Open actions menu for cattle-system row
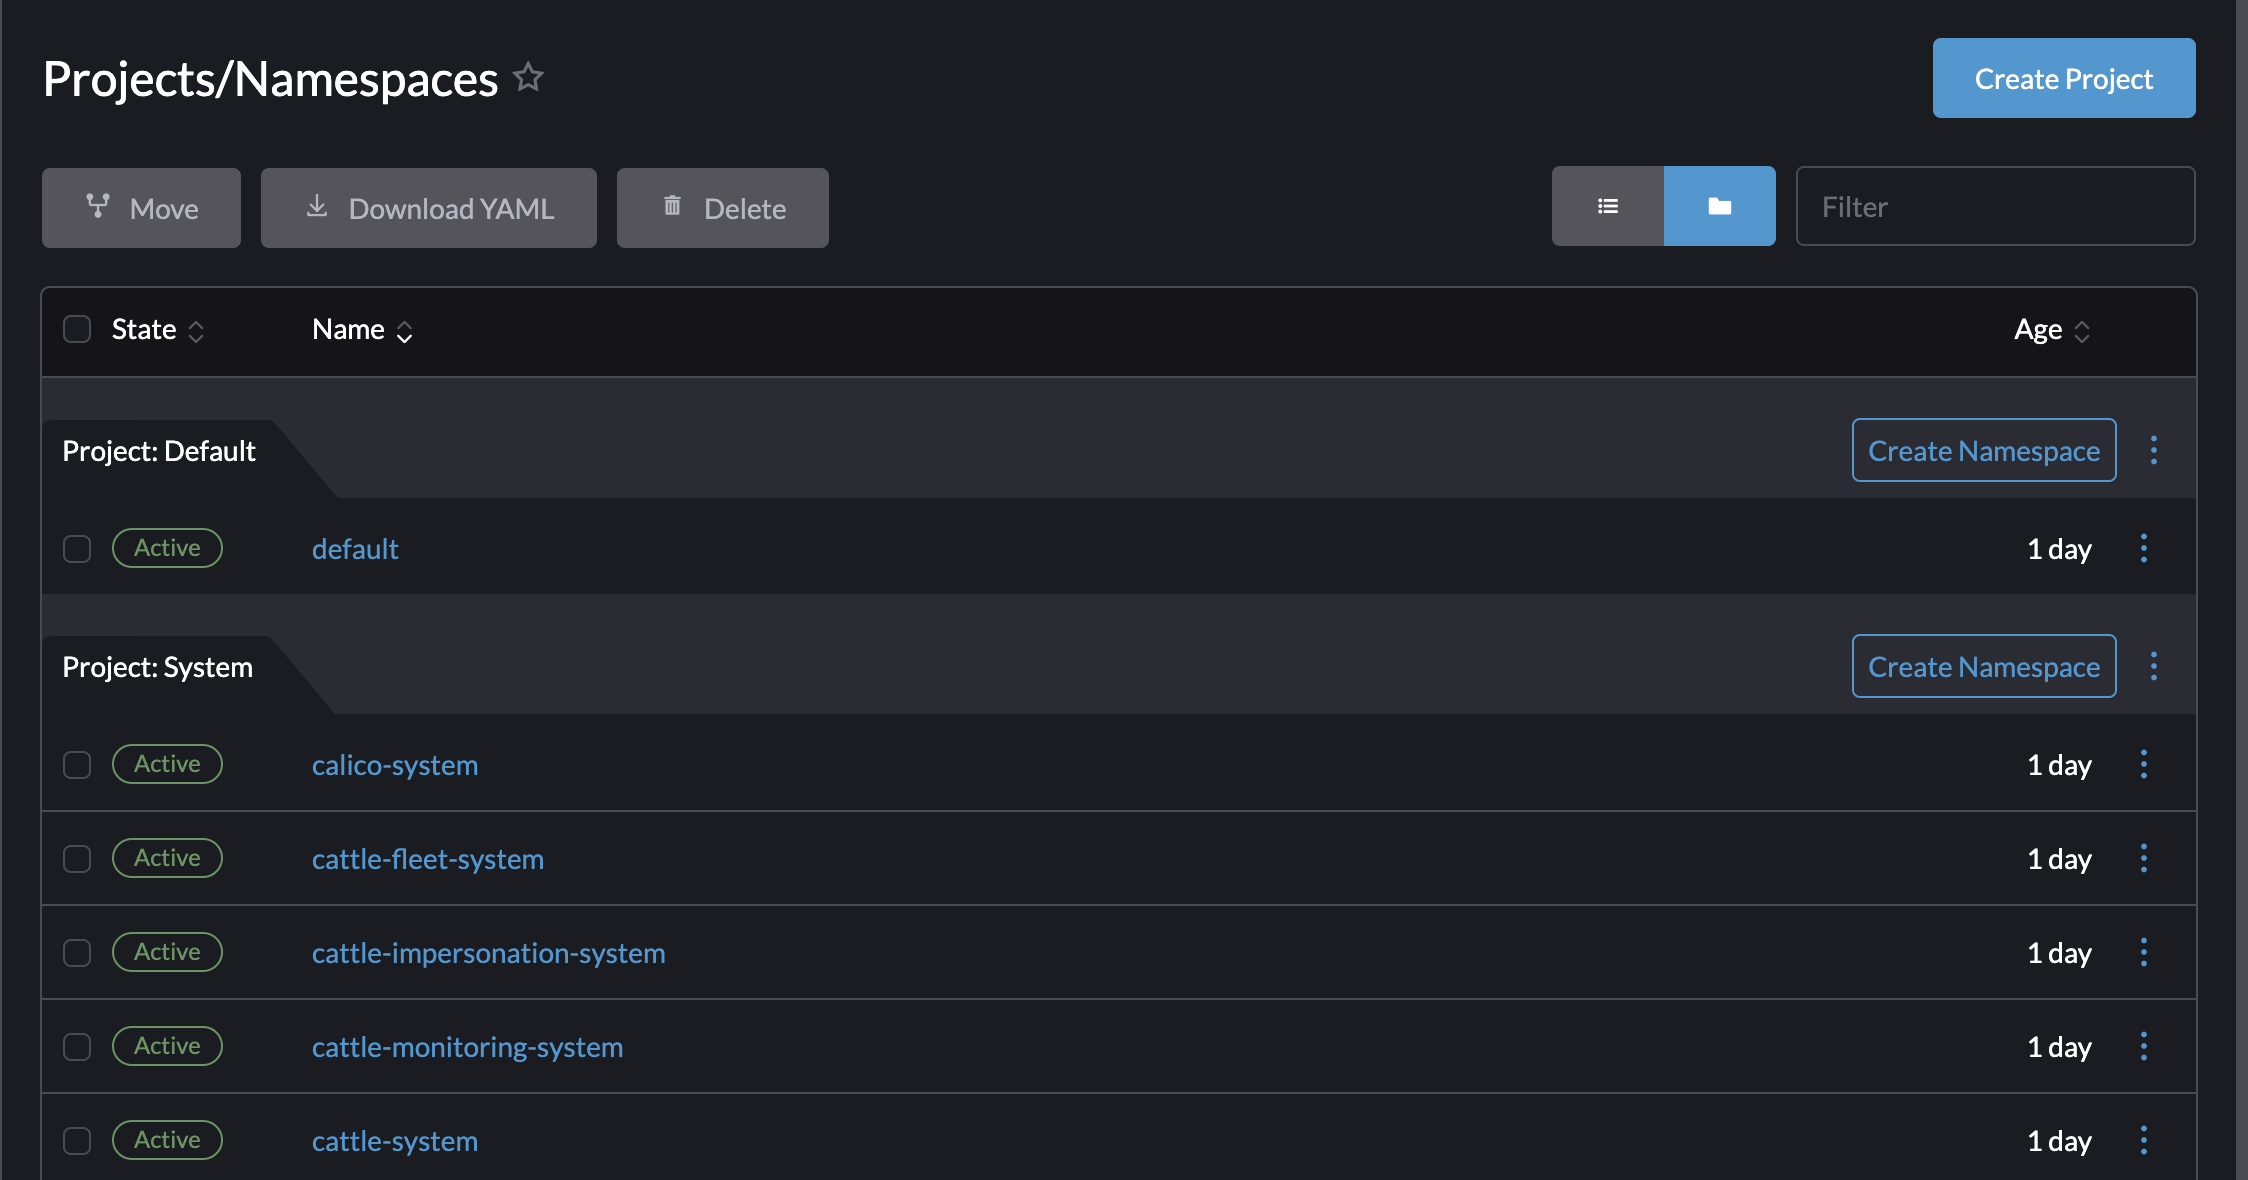 (x=2144, y=1140)
